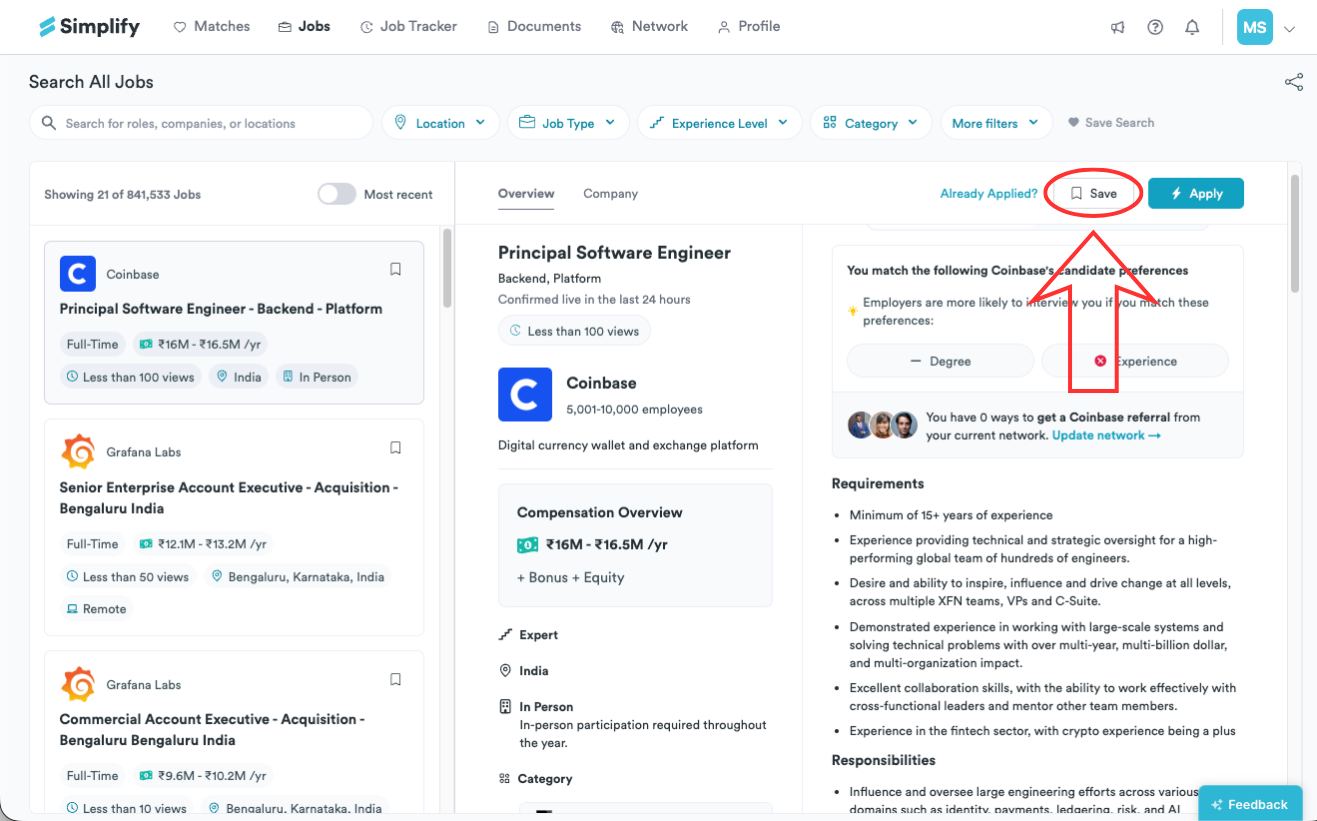The height and width of the screenshot is (821, 1317).
Task: Click the job listing scrollbar
Action: [x=447, y=268]
